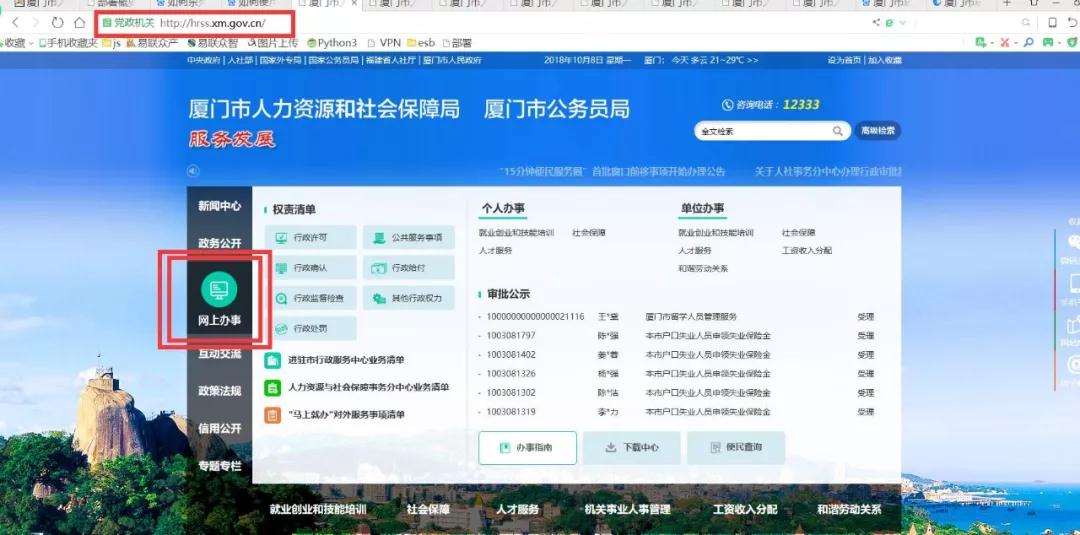Image resolution: width=1080 pixels, height=535 pixels.
Task: Click the 全文检索 search input field
Action: [762, 131]
